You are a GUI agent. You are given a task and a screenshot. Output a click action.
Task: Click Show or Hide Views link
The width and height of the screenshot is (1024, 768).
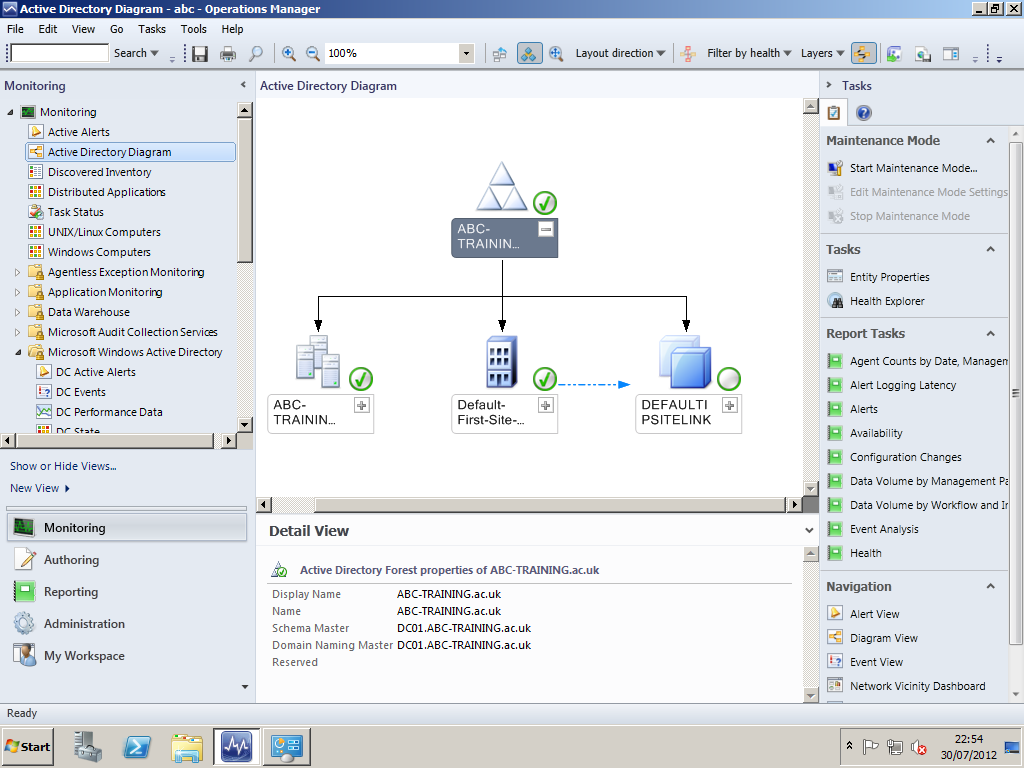[x=63, y=466]
